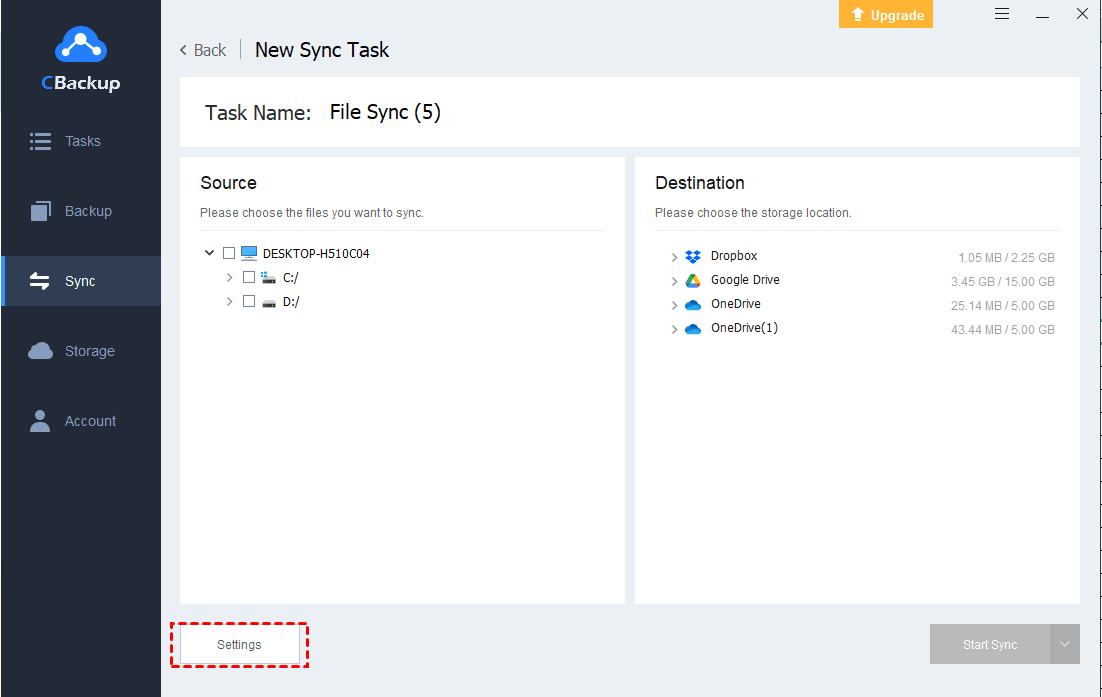Viewport: 1102px width, 697px height.
Task: Select the D:/ drive checkbox
Action: (x=249, y=302)
